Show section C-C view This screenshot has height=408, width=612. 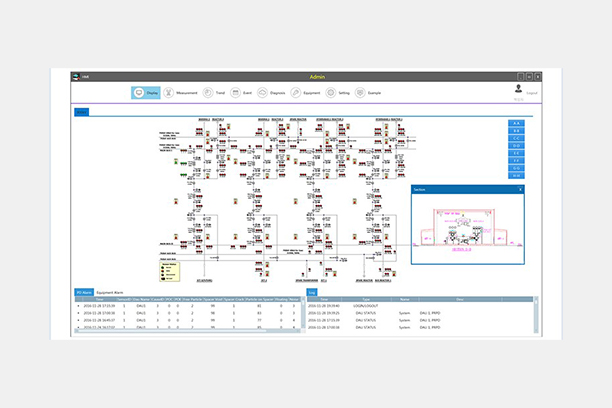516,139
